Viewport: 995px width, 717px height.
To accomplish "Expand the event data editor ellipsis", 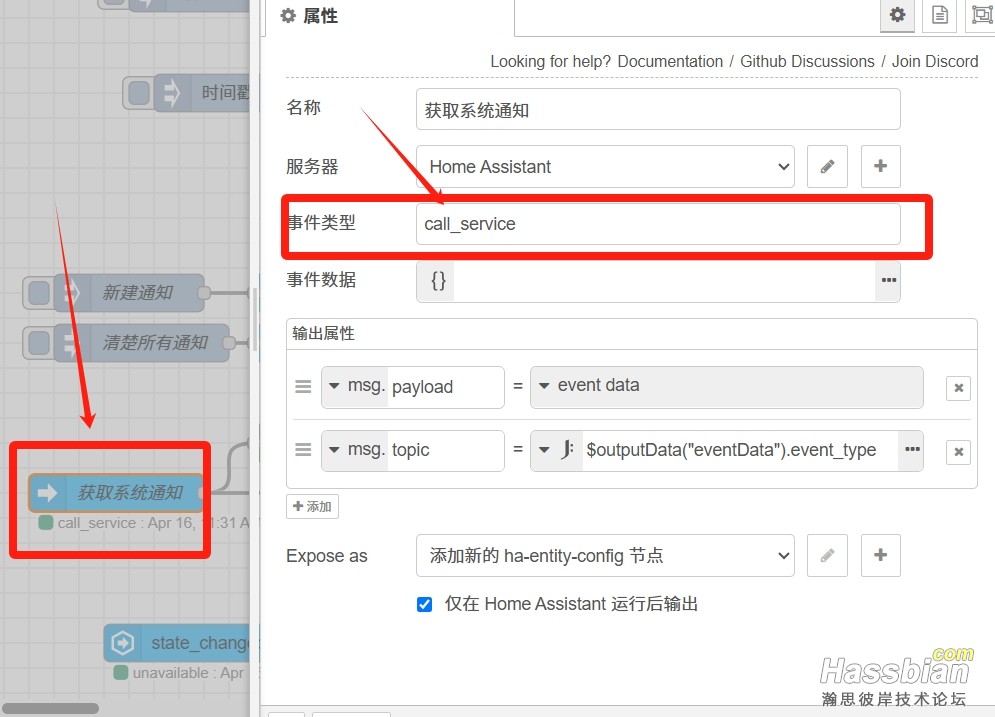I will coord(888,280).
